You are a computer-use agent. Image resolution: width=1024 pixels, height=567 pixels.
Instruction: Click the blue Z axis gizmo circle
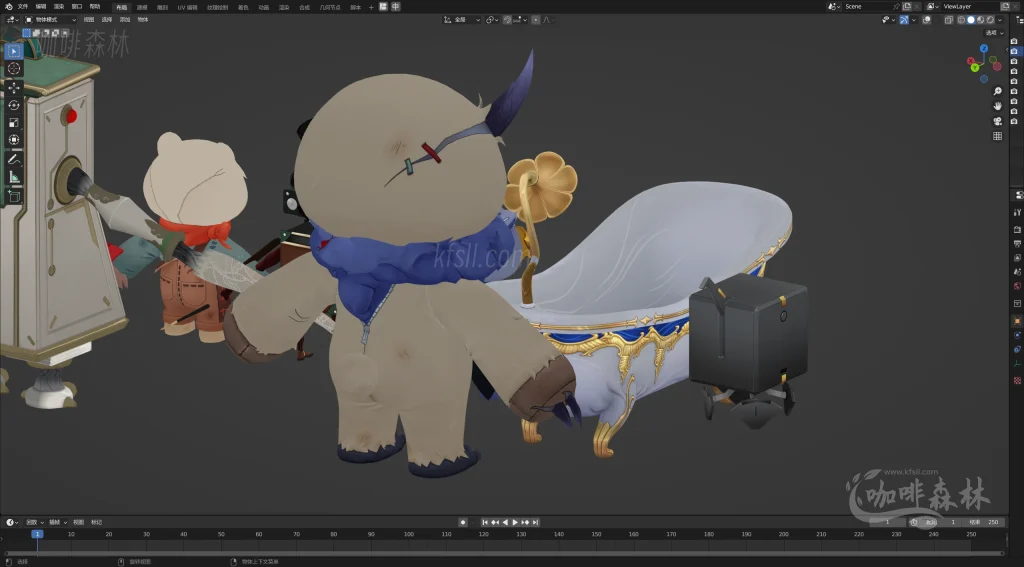984,48
